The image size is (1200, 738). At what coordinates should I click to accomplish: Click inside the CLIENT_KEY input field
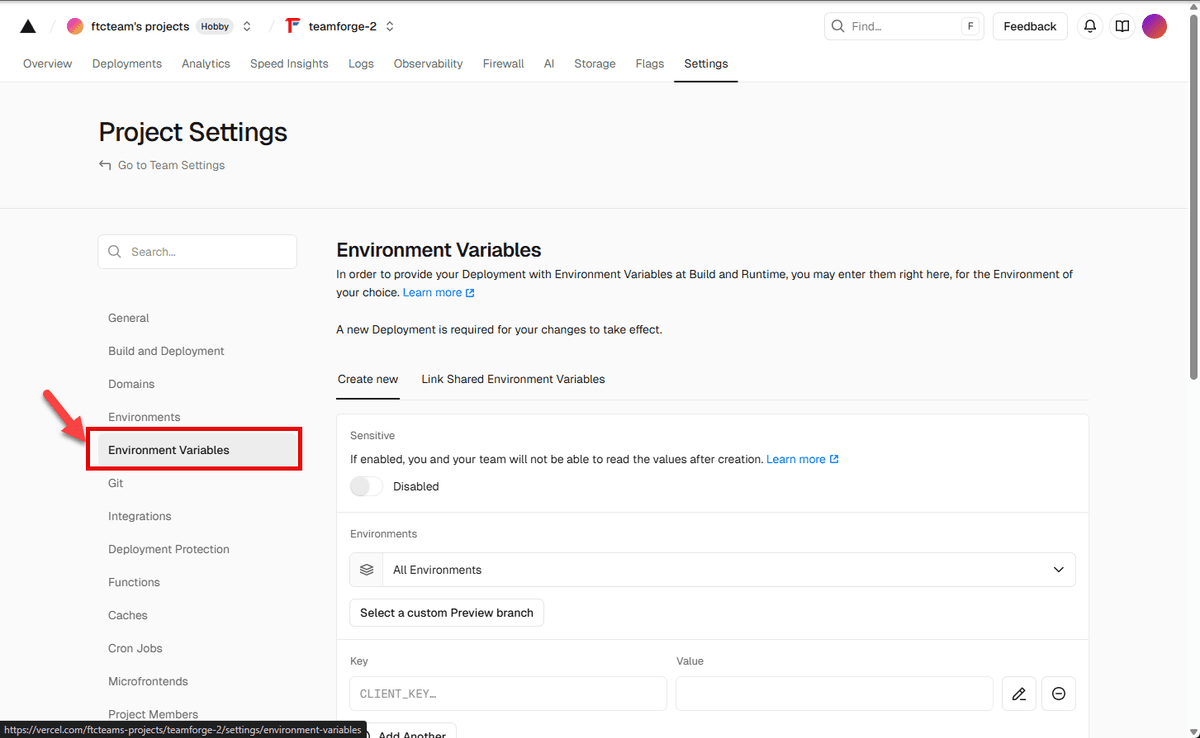tap(507, 693)
